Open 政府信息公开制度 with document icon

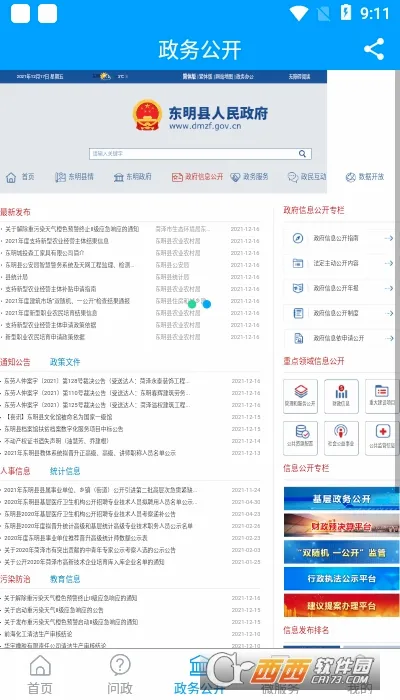[x=339, y=313]
